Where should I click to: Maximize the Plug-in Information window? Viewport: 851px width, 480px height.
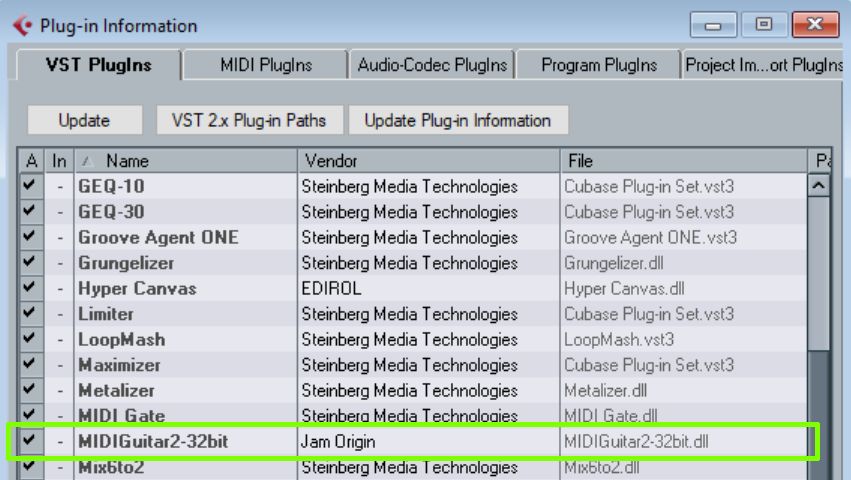[763, 24]
